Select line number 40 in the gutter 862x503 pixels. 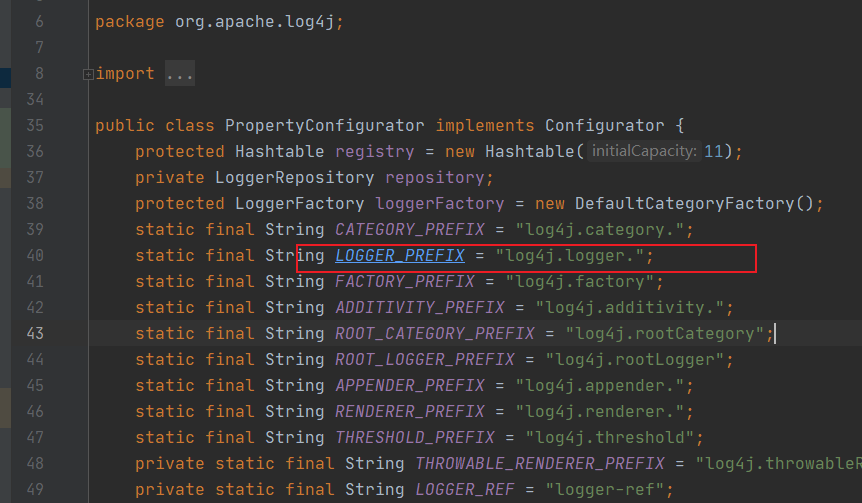(35, 256)
